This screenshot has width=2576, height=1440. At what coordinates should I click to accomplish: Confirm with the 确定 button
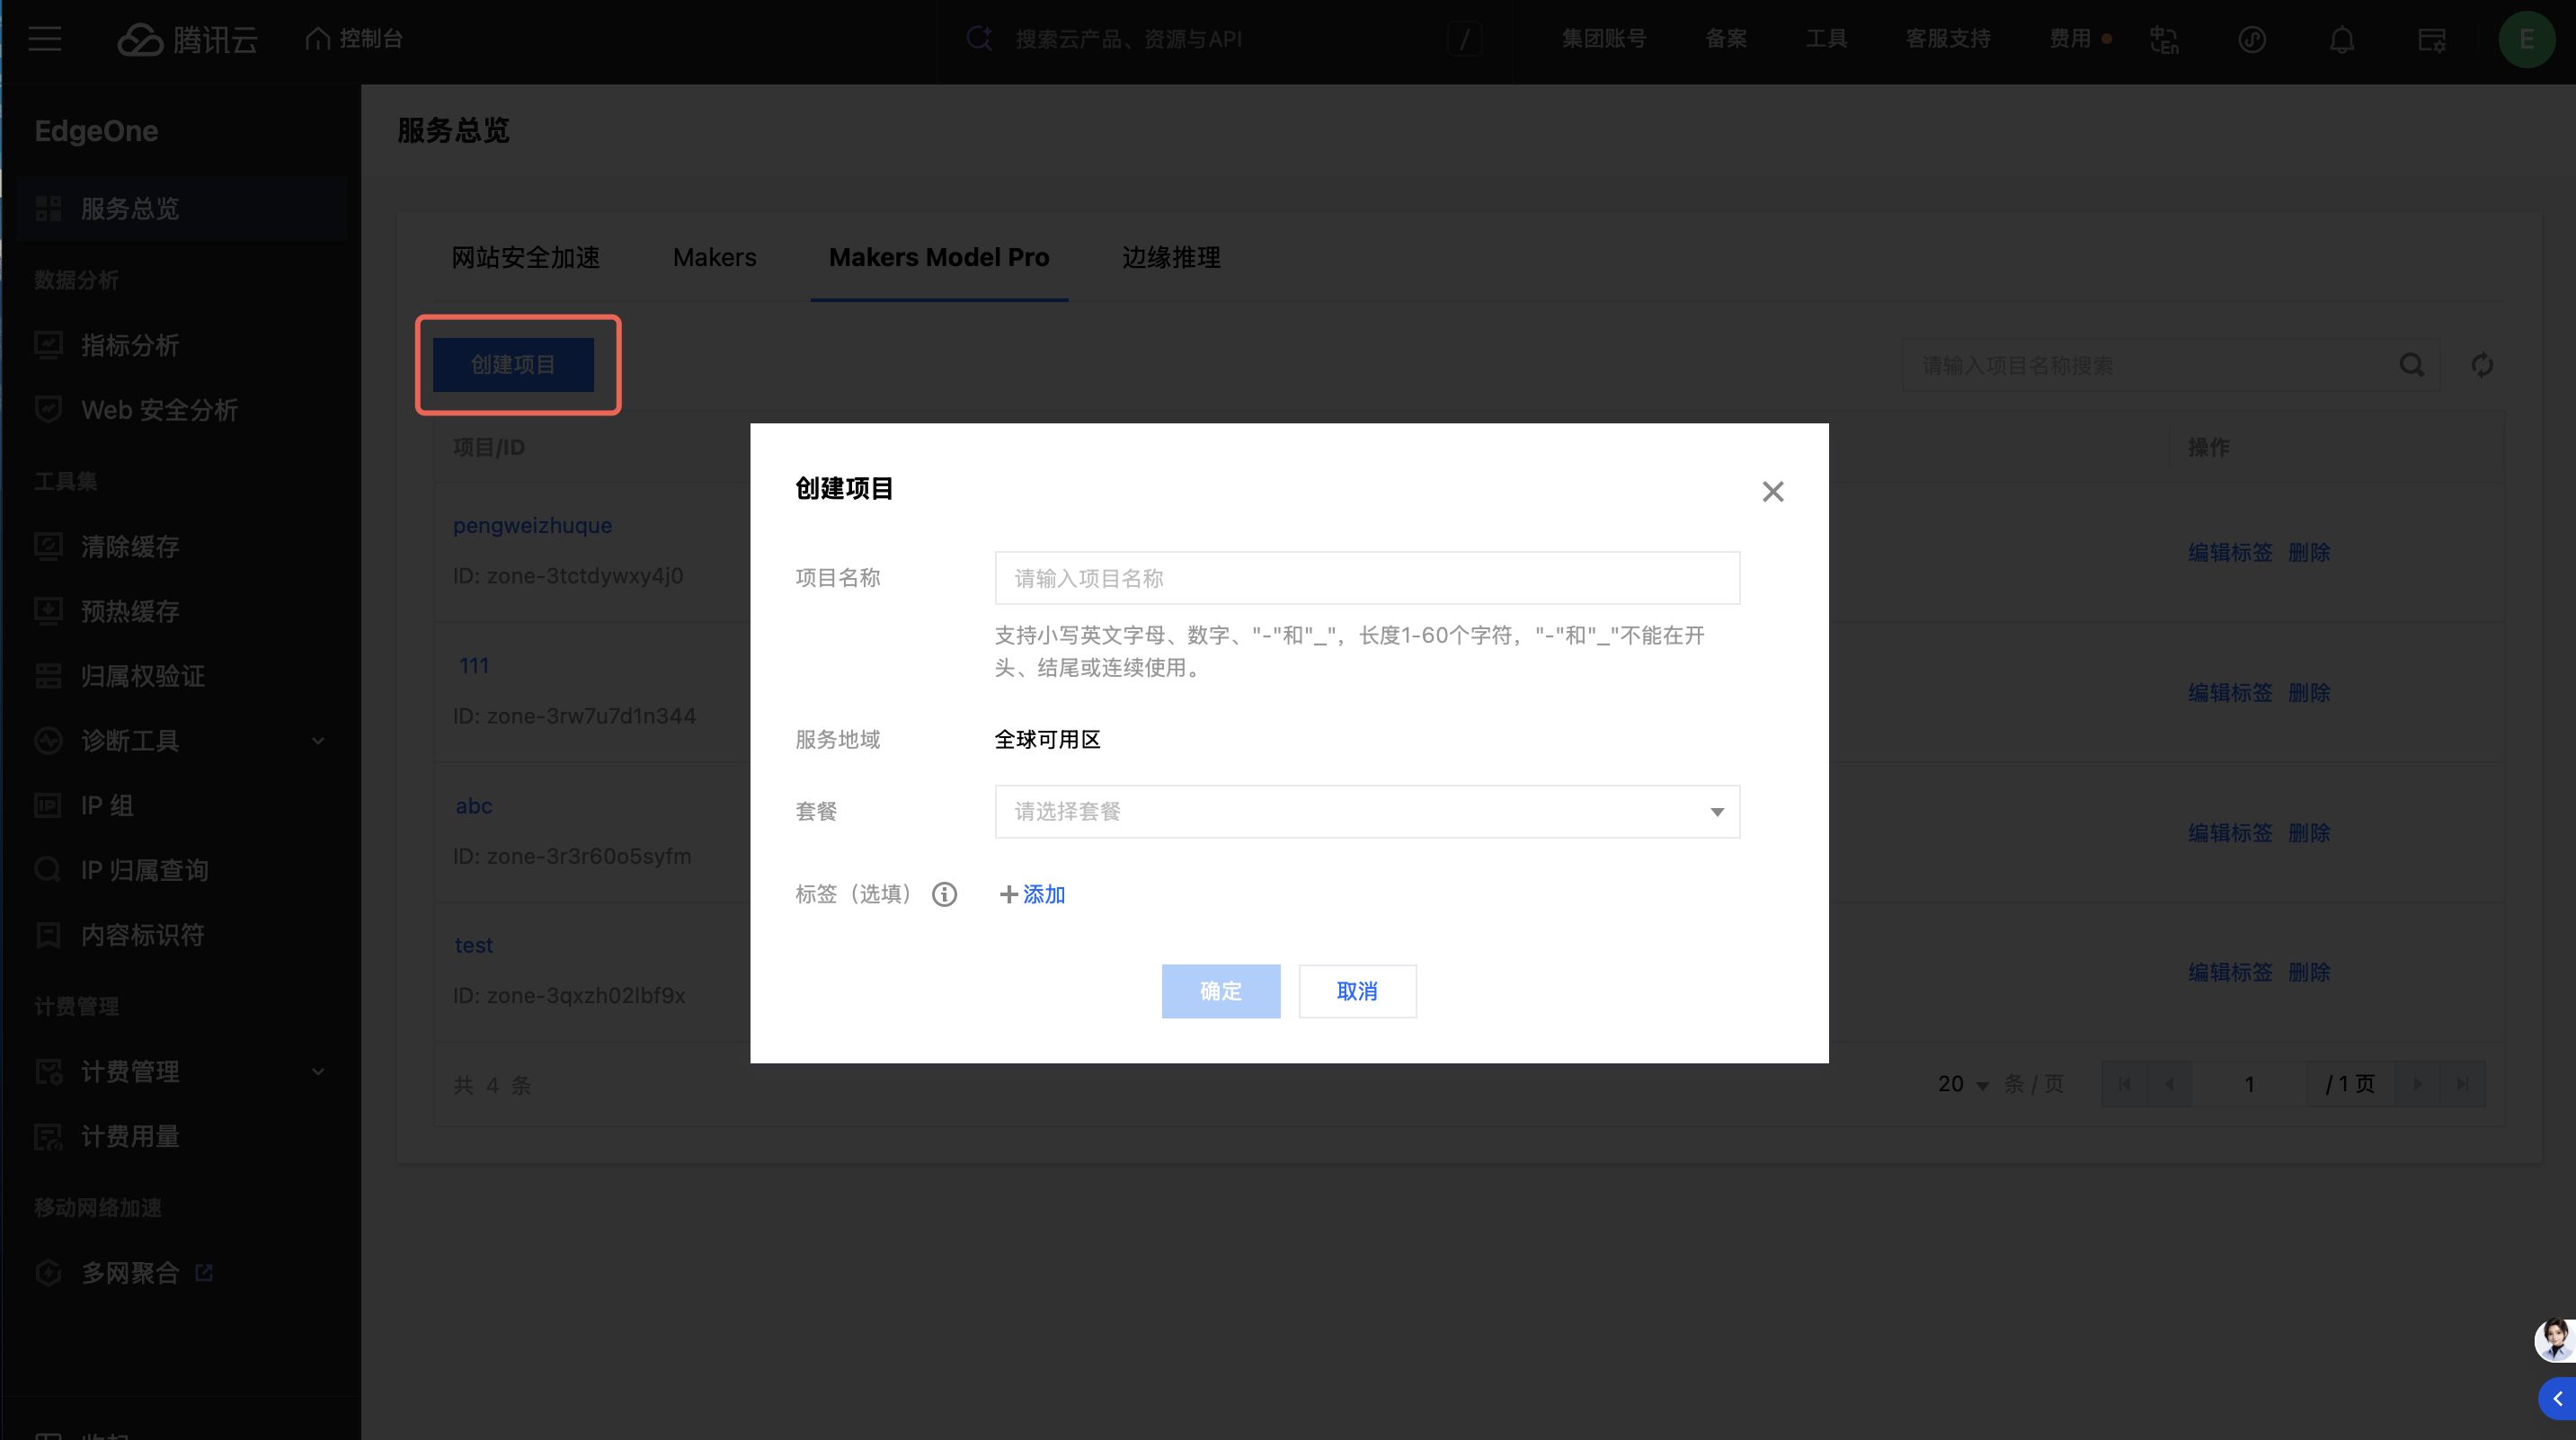click(x=1221, y=991)
